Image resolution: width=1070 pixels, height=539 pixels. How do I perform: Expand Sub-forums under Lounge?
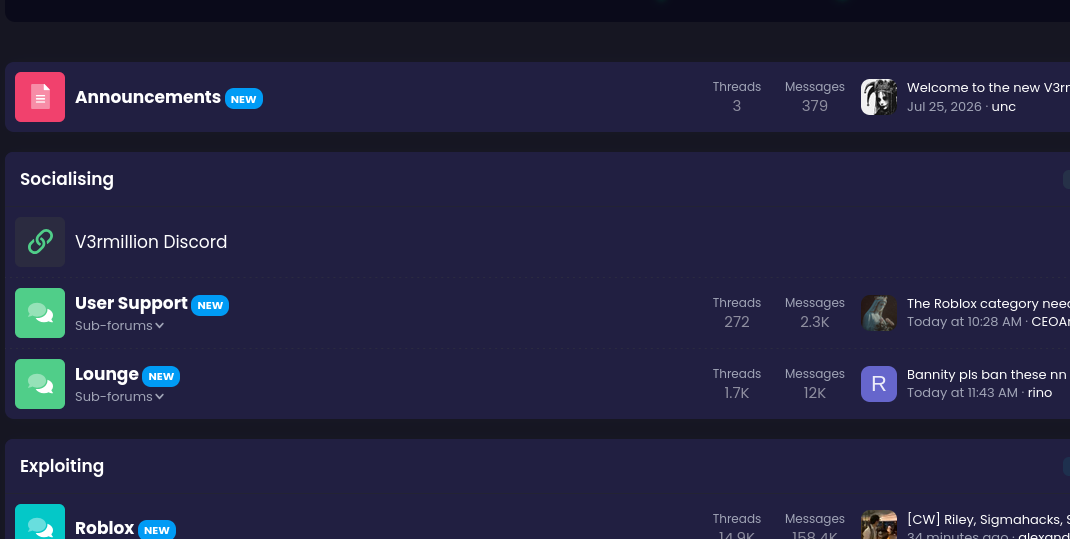tap(119, 396)
